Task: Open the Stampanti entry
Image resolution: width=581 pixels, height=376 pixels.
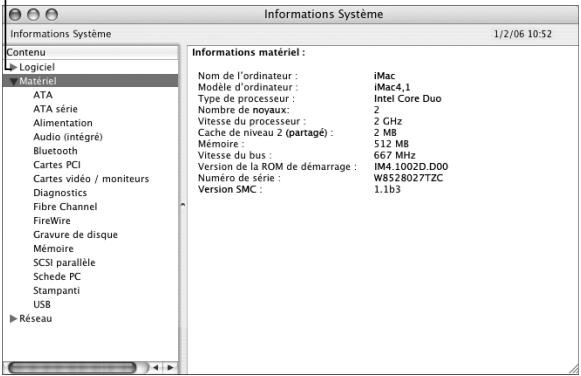Action: (x=56, y=291)
